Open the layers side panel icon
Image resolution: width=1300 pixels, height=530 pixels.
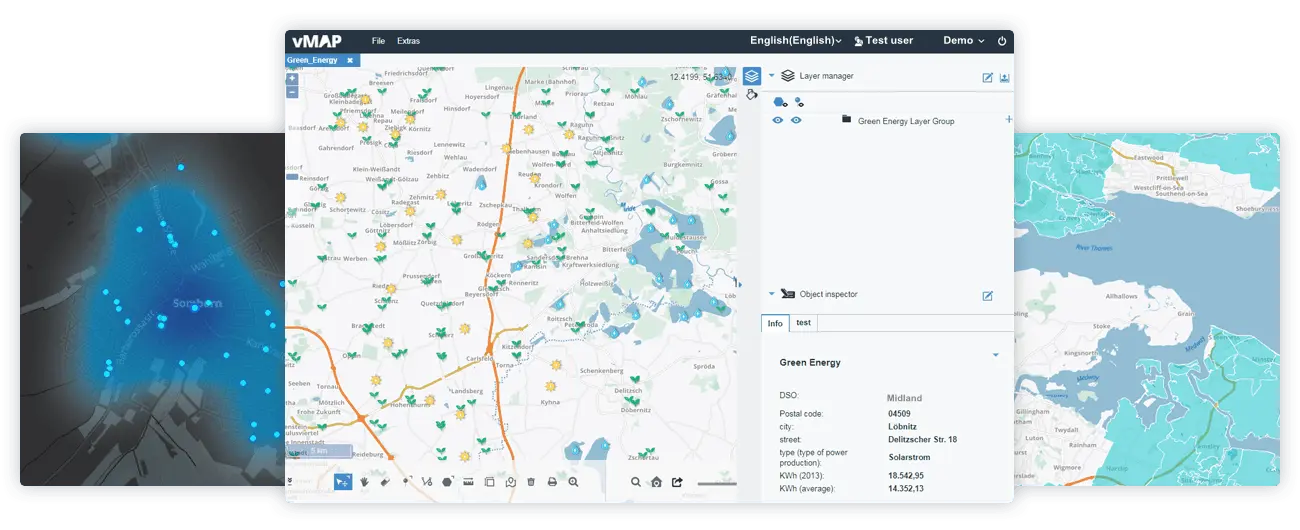point(752,76)
